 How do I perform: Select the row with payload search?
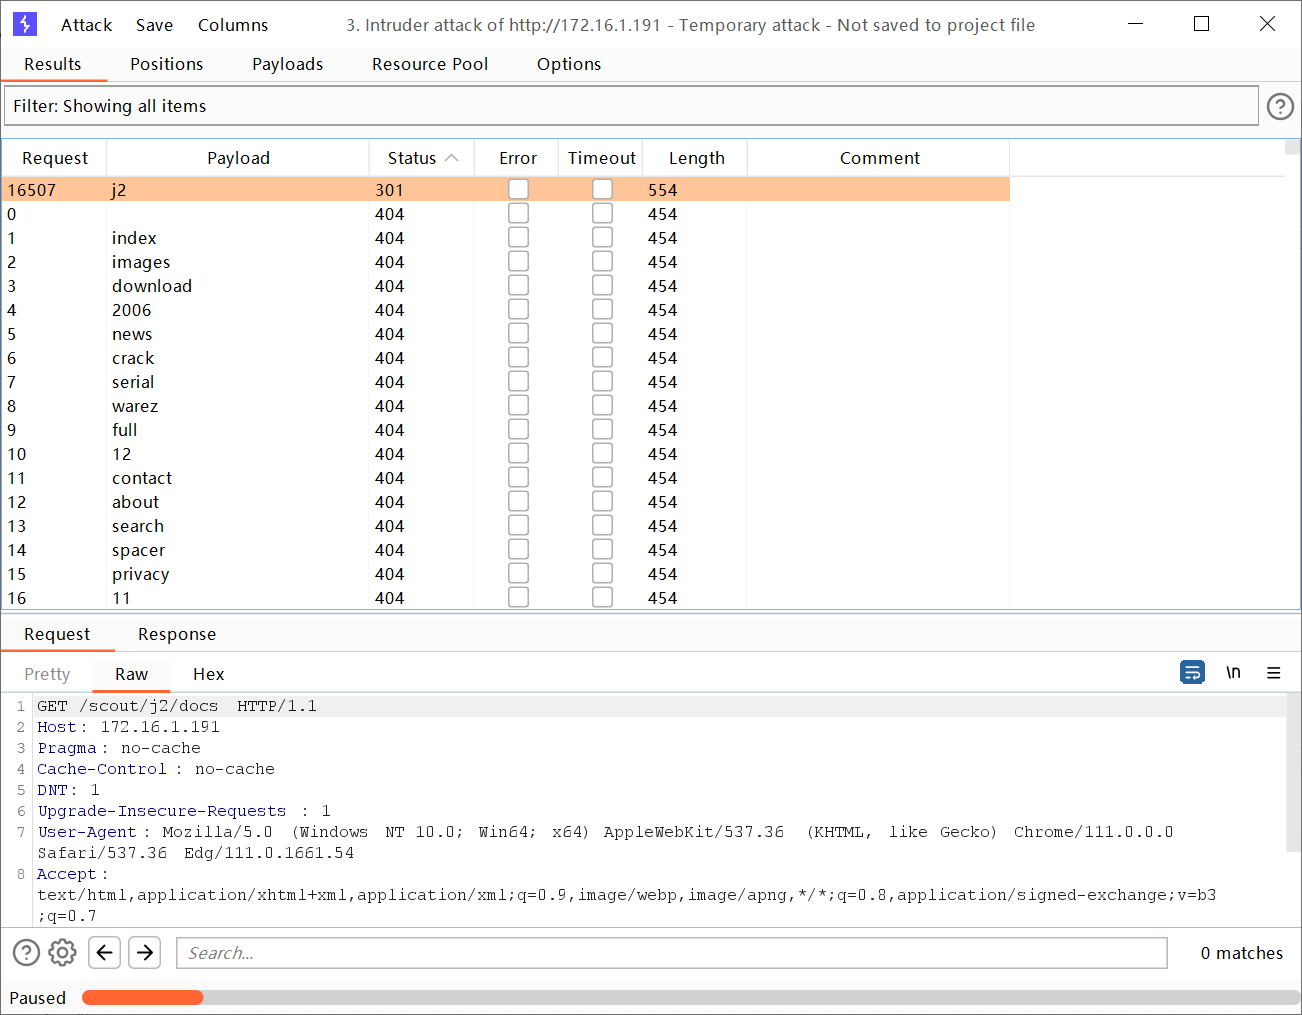(505, 525)
